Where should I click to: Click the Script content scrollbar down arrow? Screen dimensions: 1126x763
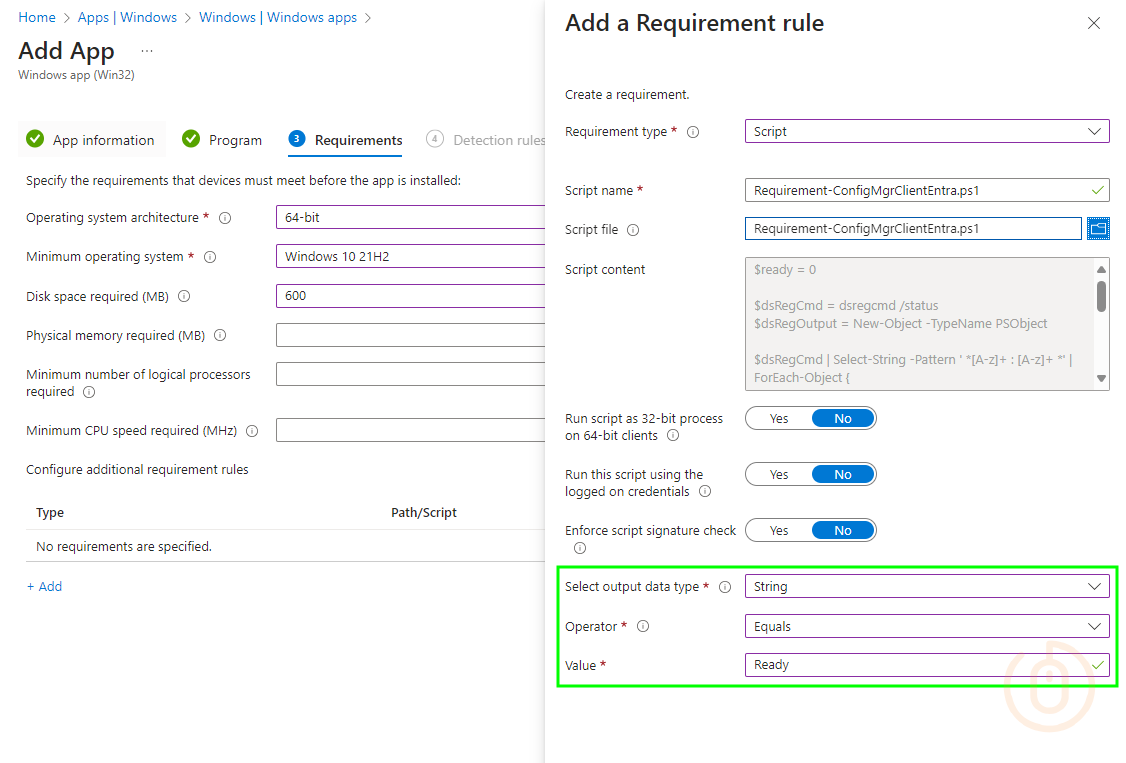pos(1101,379)
